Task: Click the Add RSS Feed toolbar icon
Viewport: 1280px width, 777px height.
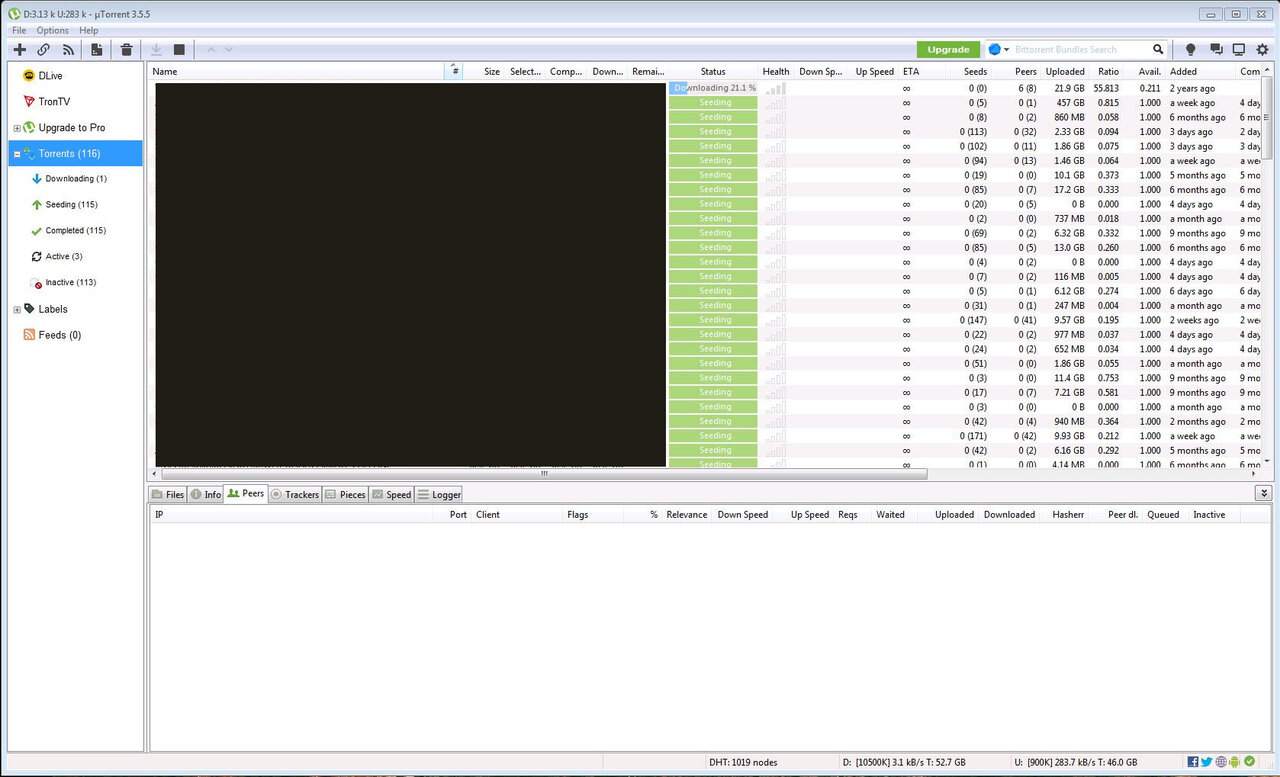Action: pyautogui.click(x=68, y=49)
